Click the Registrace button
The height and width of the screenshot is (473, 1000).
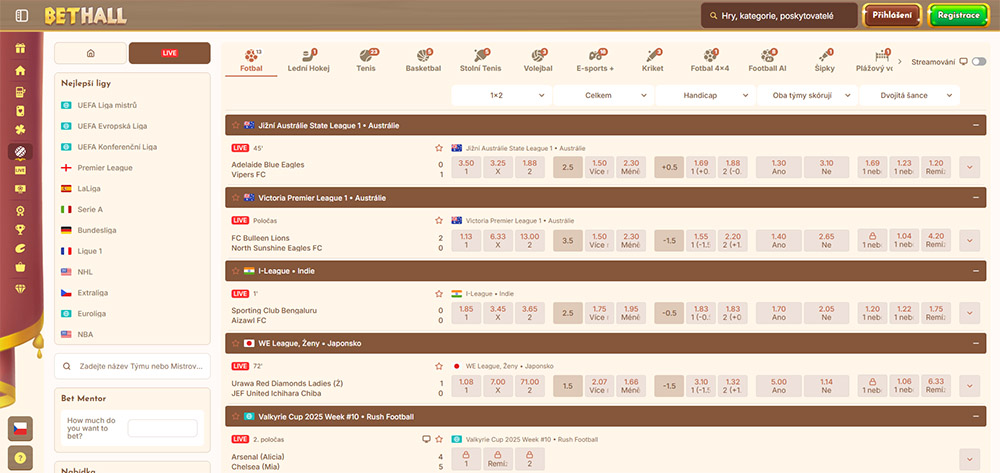pos(958,16)
